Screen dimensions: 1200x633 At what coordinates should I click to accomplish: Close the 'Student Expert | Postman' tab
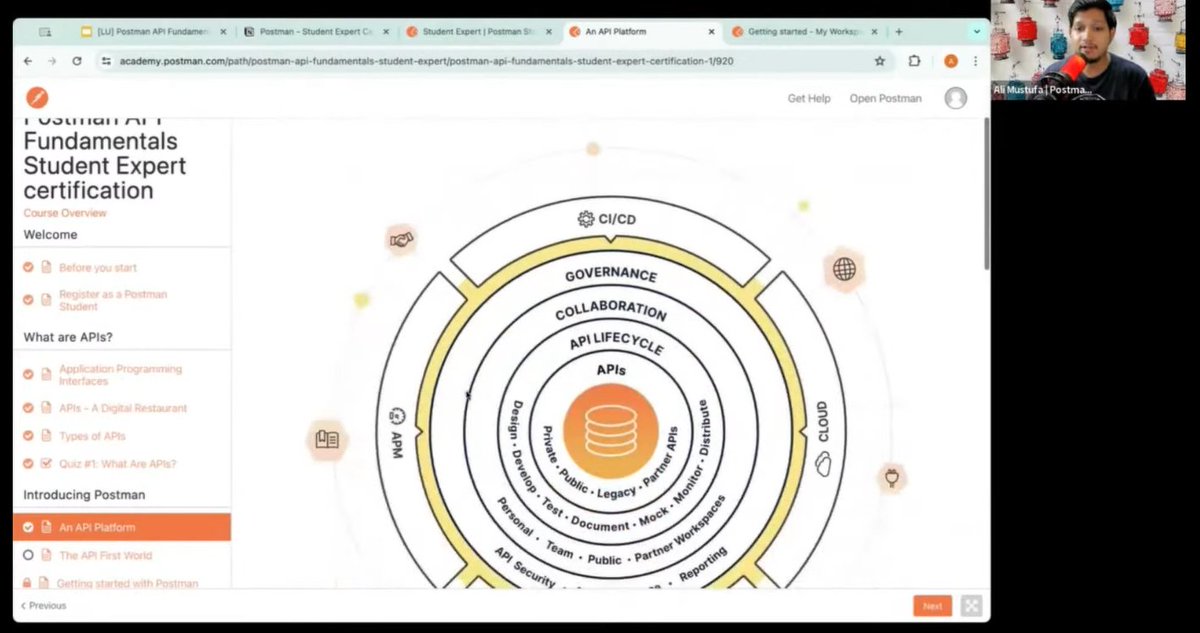[548, 32]
